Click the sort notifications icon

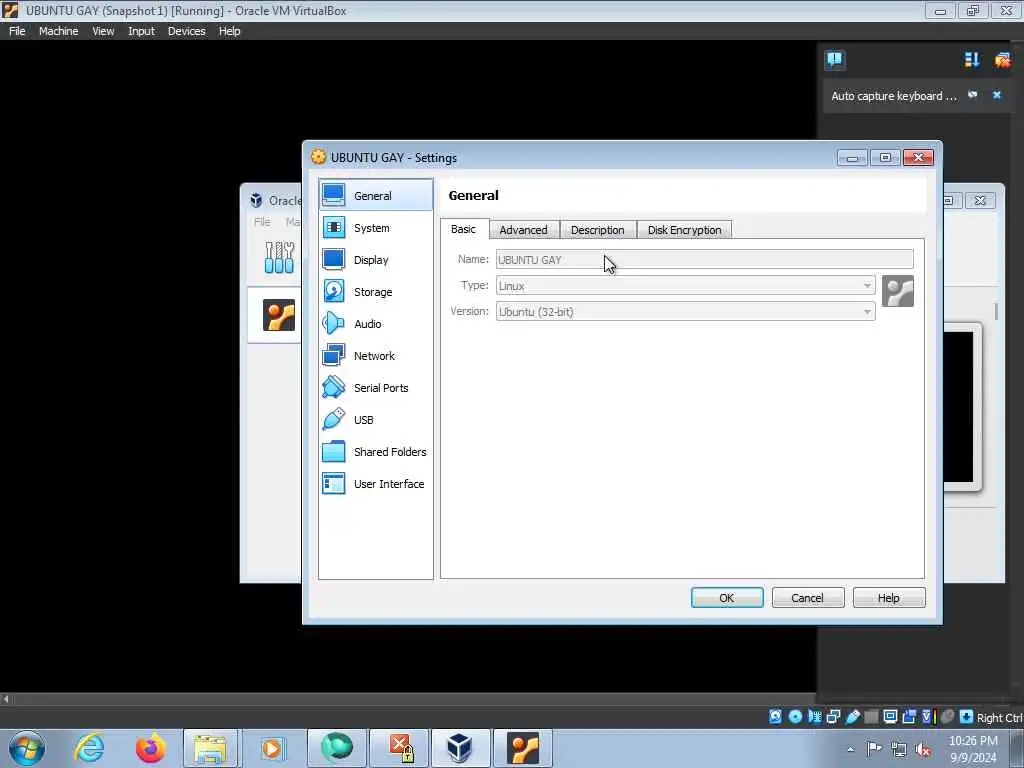972,60
